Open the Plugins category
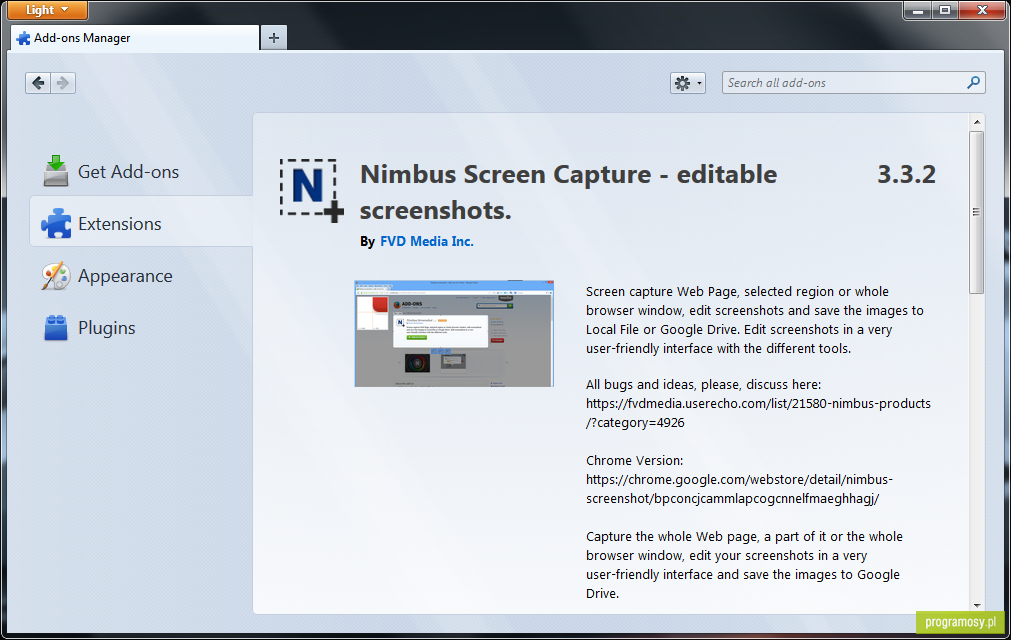Screen dimensions: 1011x640 [141, 328]
